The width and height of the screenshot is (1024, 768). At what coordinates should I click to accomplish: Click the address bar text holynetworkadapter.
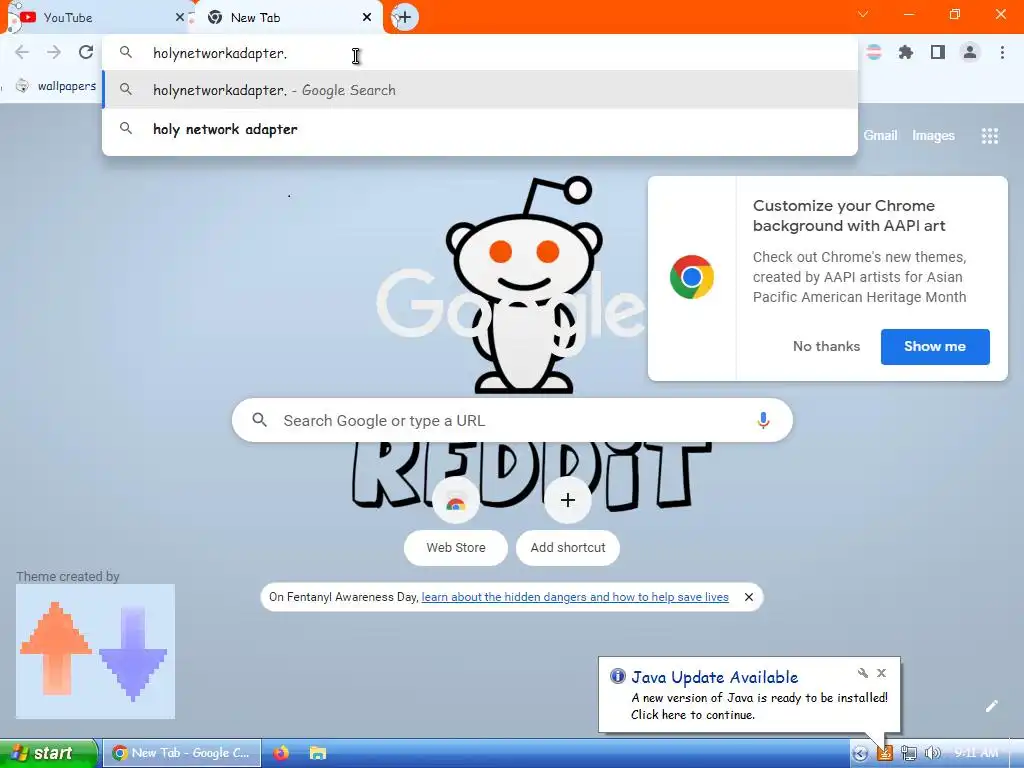(220, 54)
